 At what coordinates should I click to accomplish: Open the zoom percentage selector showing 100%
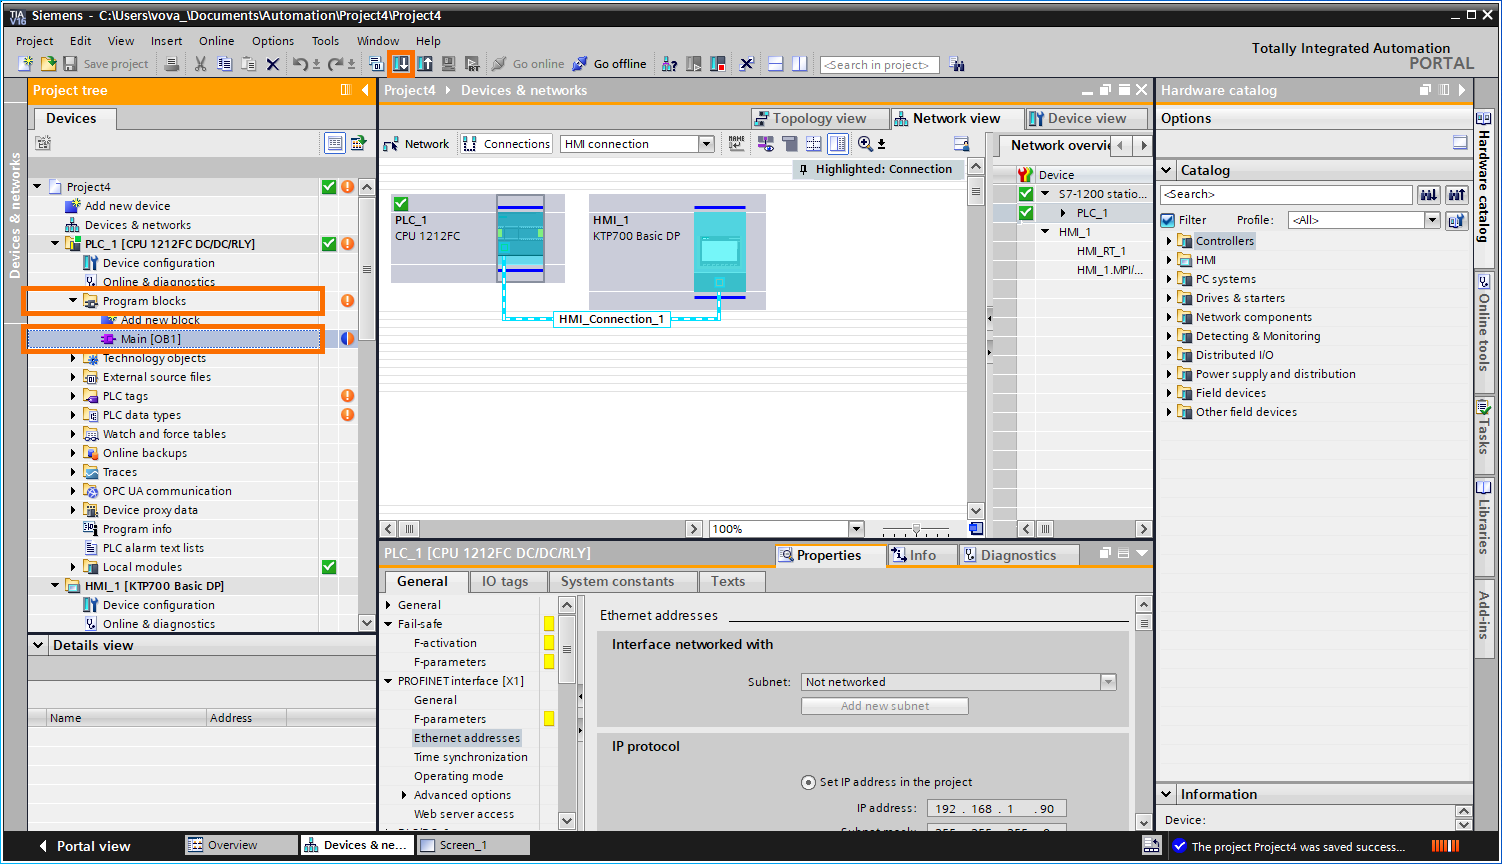point(856,528)
